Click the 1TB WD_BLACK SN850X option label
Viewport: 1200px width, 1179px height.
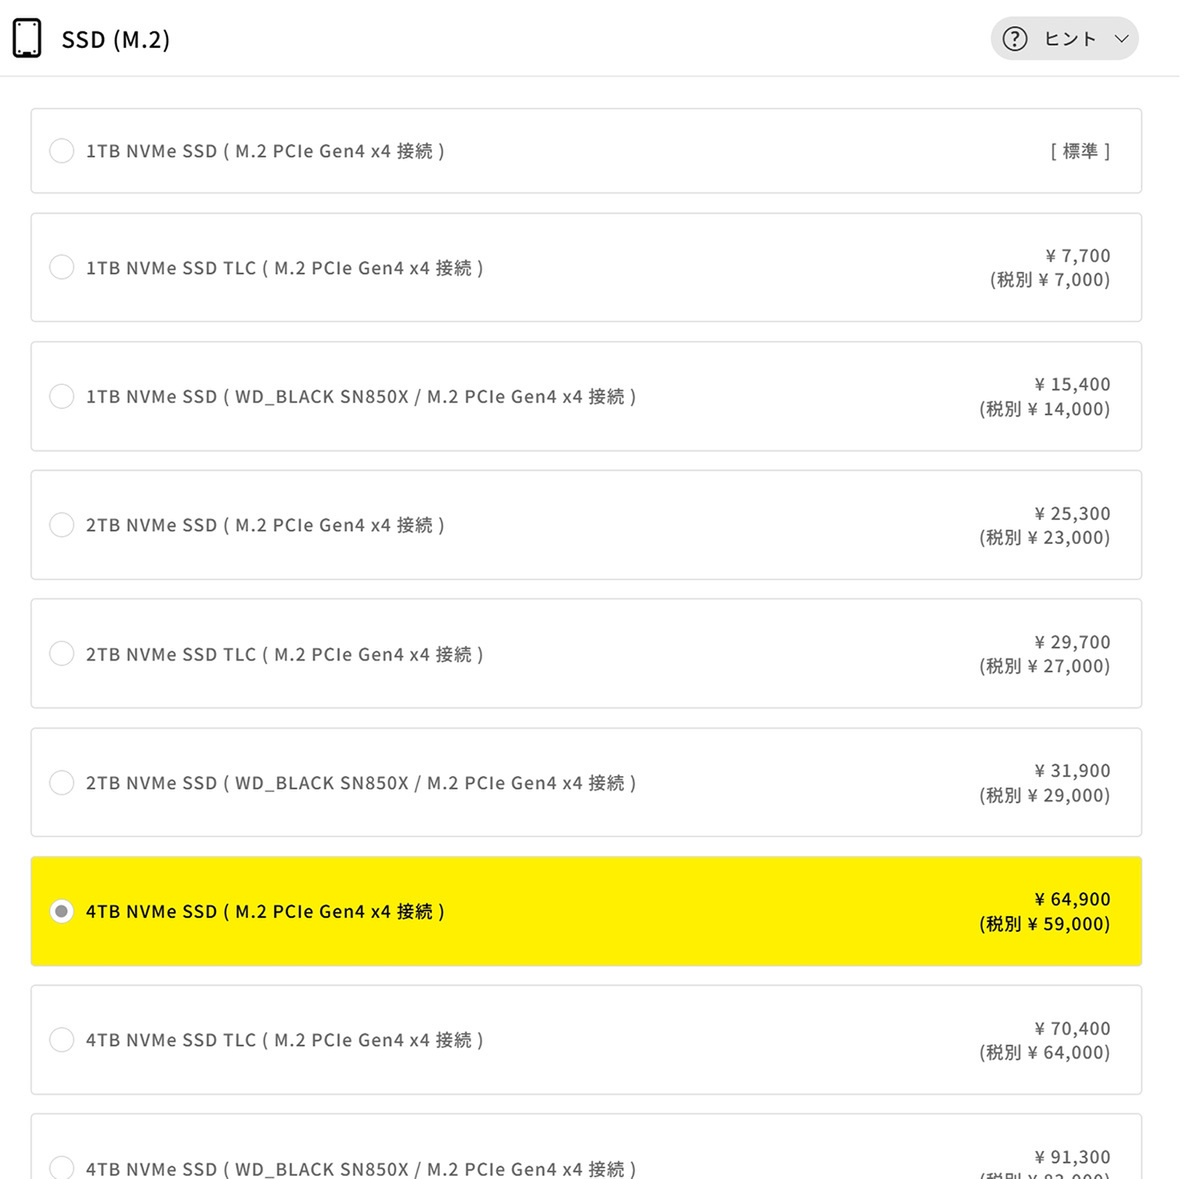pos(360,397)
